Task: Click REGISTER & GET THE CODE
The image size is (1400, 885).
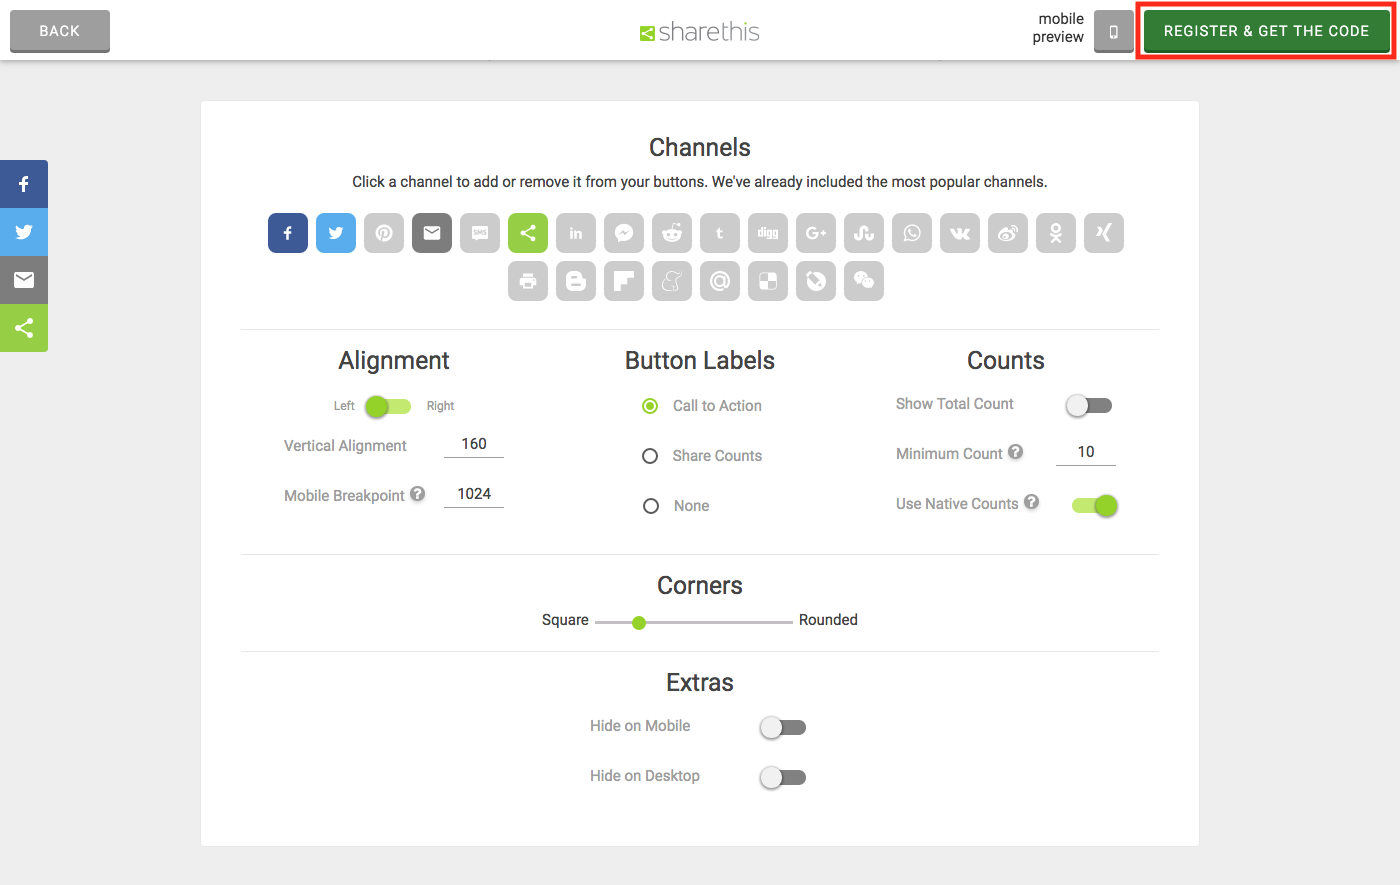Action: 1266,31
